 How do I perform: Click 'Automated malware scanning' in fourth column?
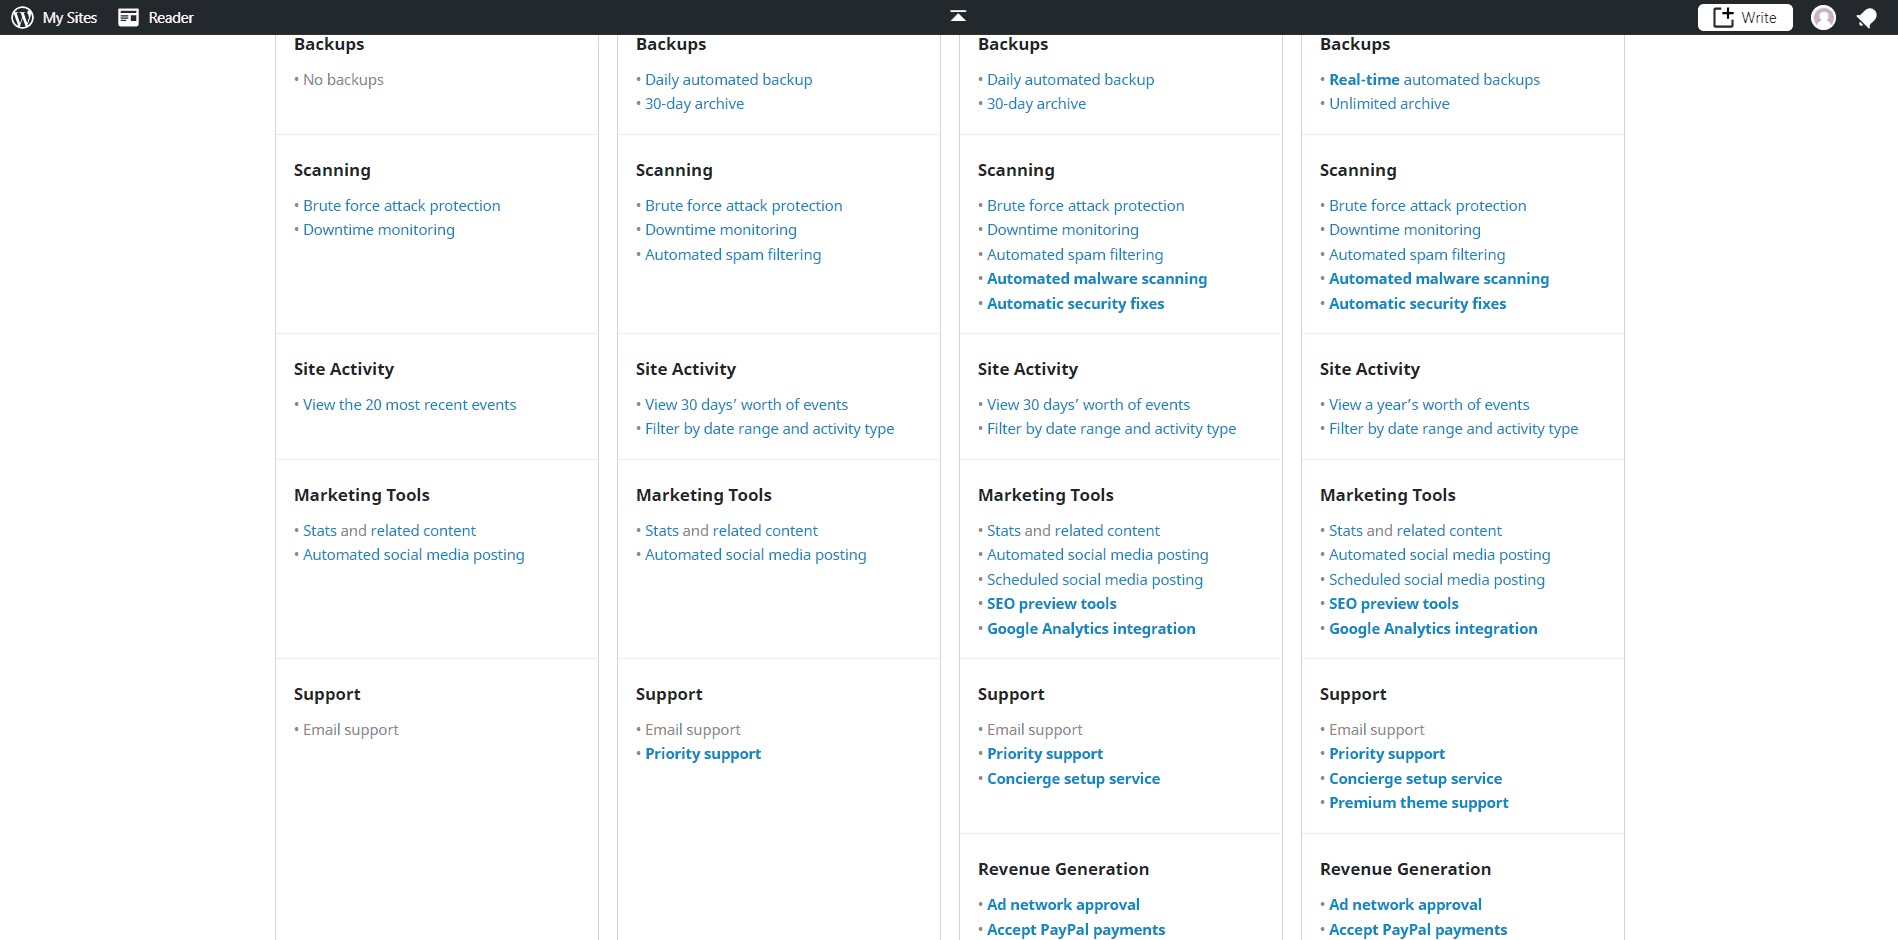click(x=1439, y=279)
